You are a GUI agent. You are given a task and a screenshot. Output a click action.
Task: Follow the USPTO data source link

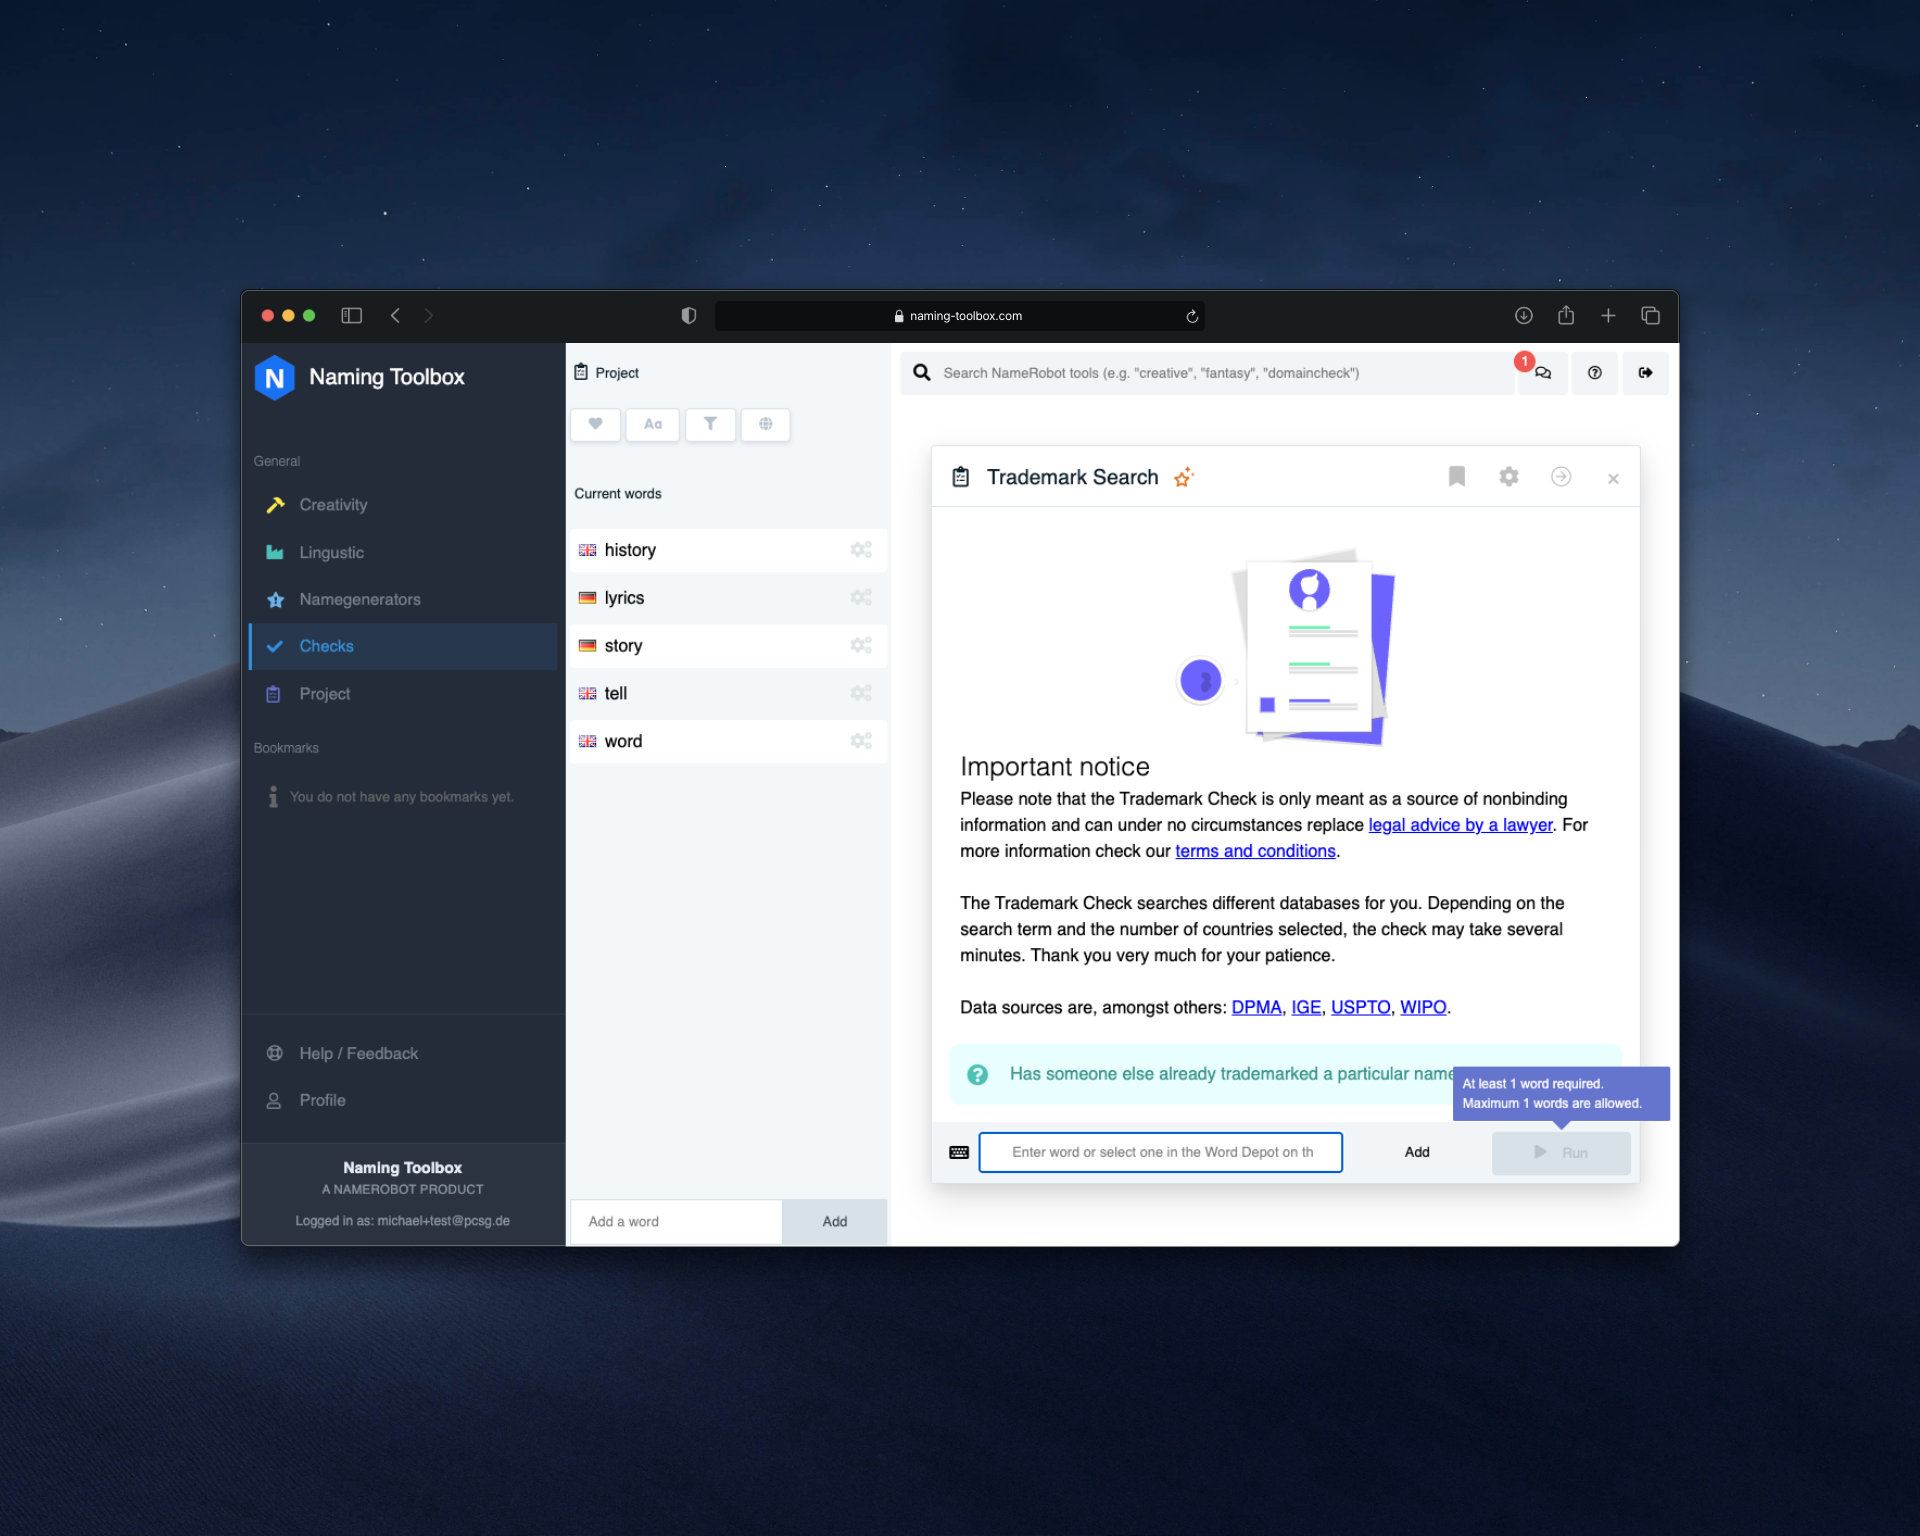coord(1359,1007)
